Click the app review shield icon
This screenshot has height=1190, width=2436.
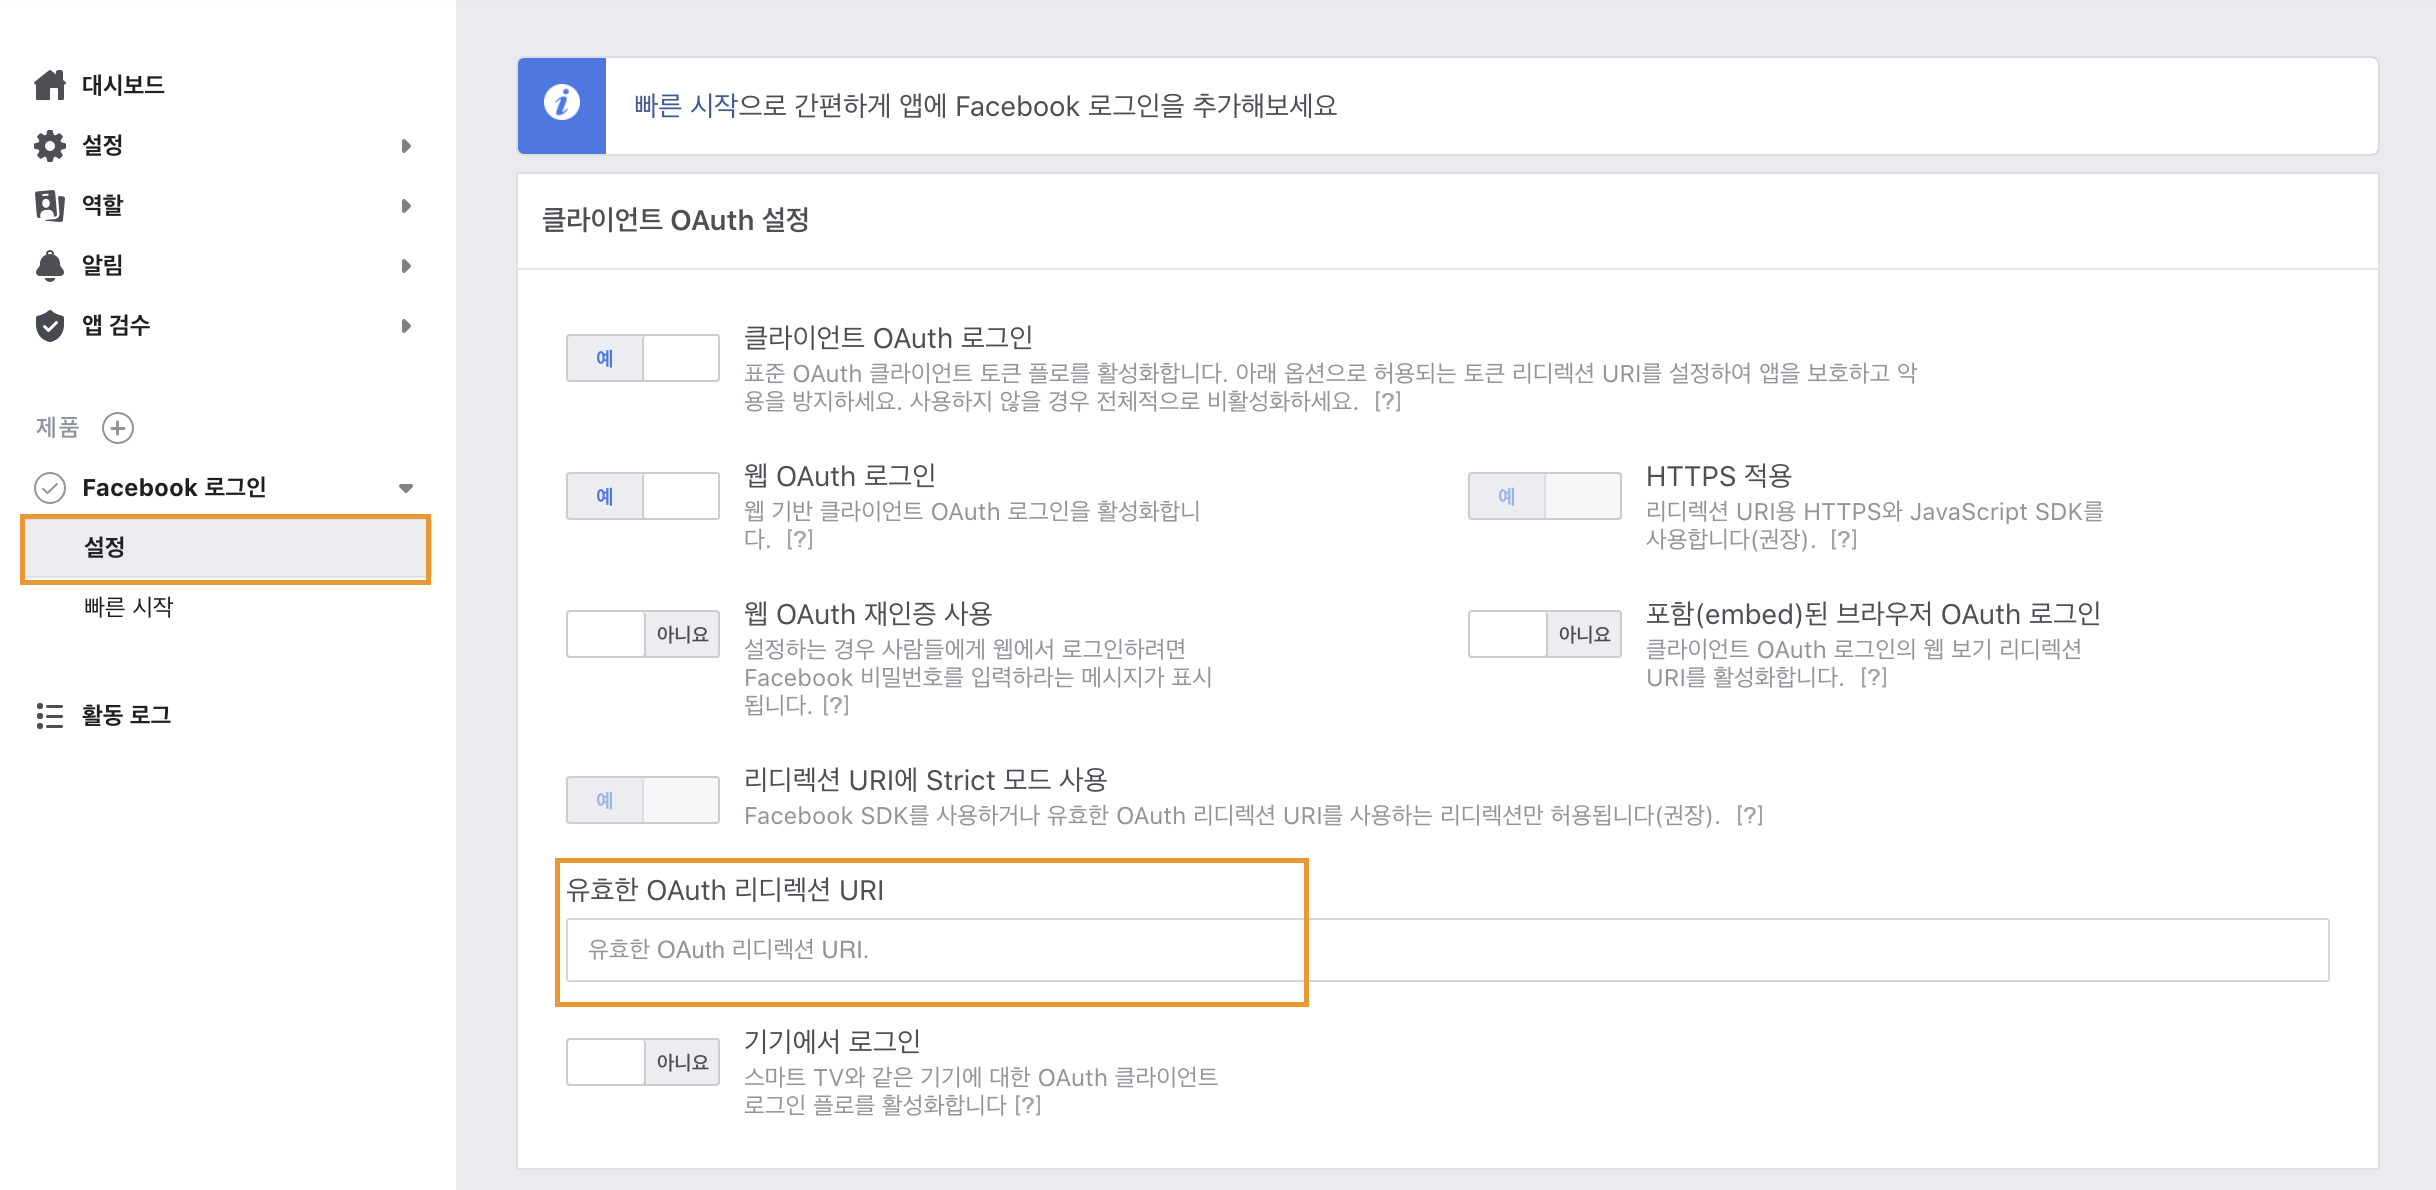50,325
